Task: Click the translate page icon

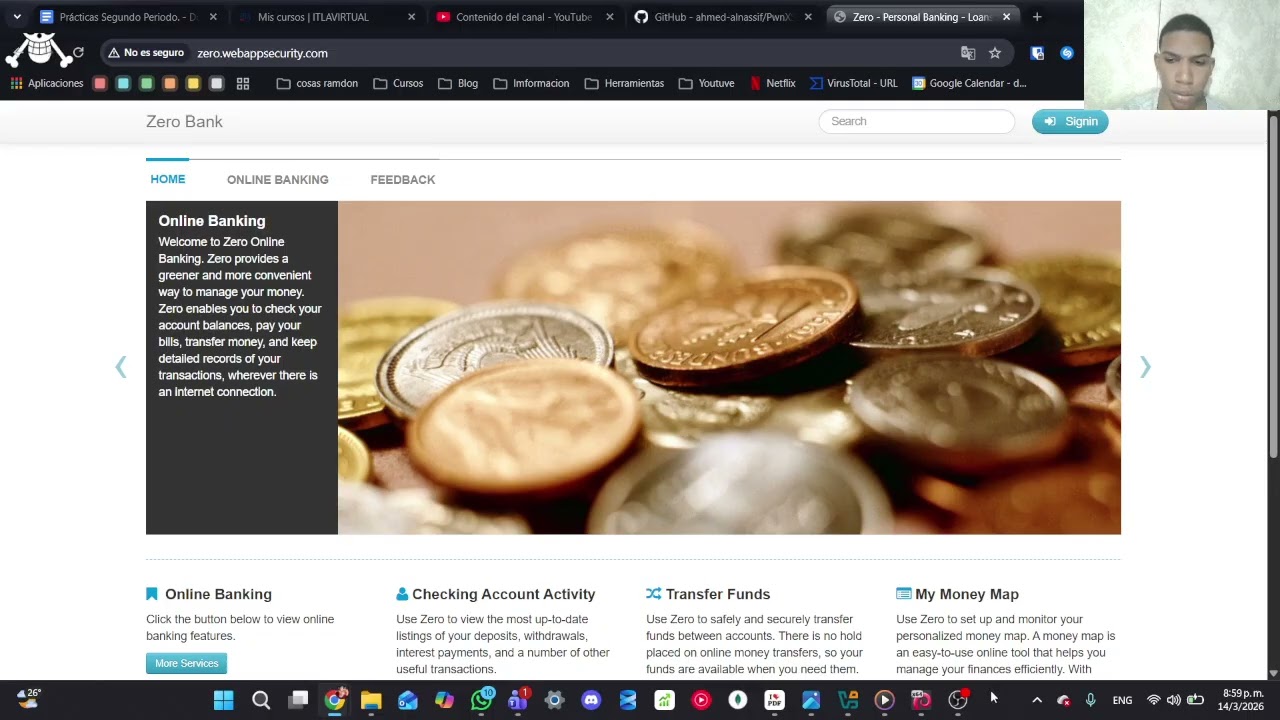Action: [968, 53]
